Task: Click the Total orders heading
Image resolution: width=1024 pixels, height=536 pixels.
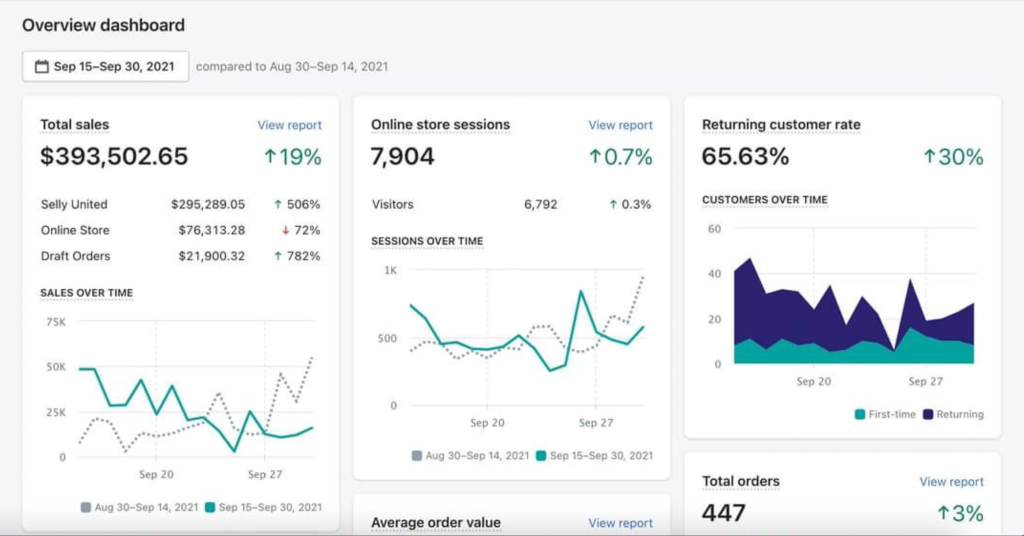Action: coord(740,482)
